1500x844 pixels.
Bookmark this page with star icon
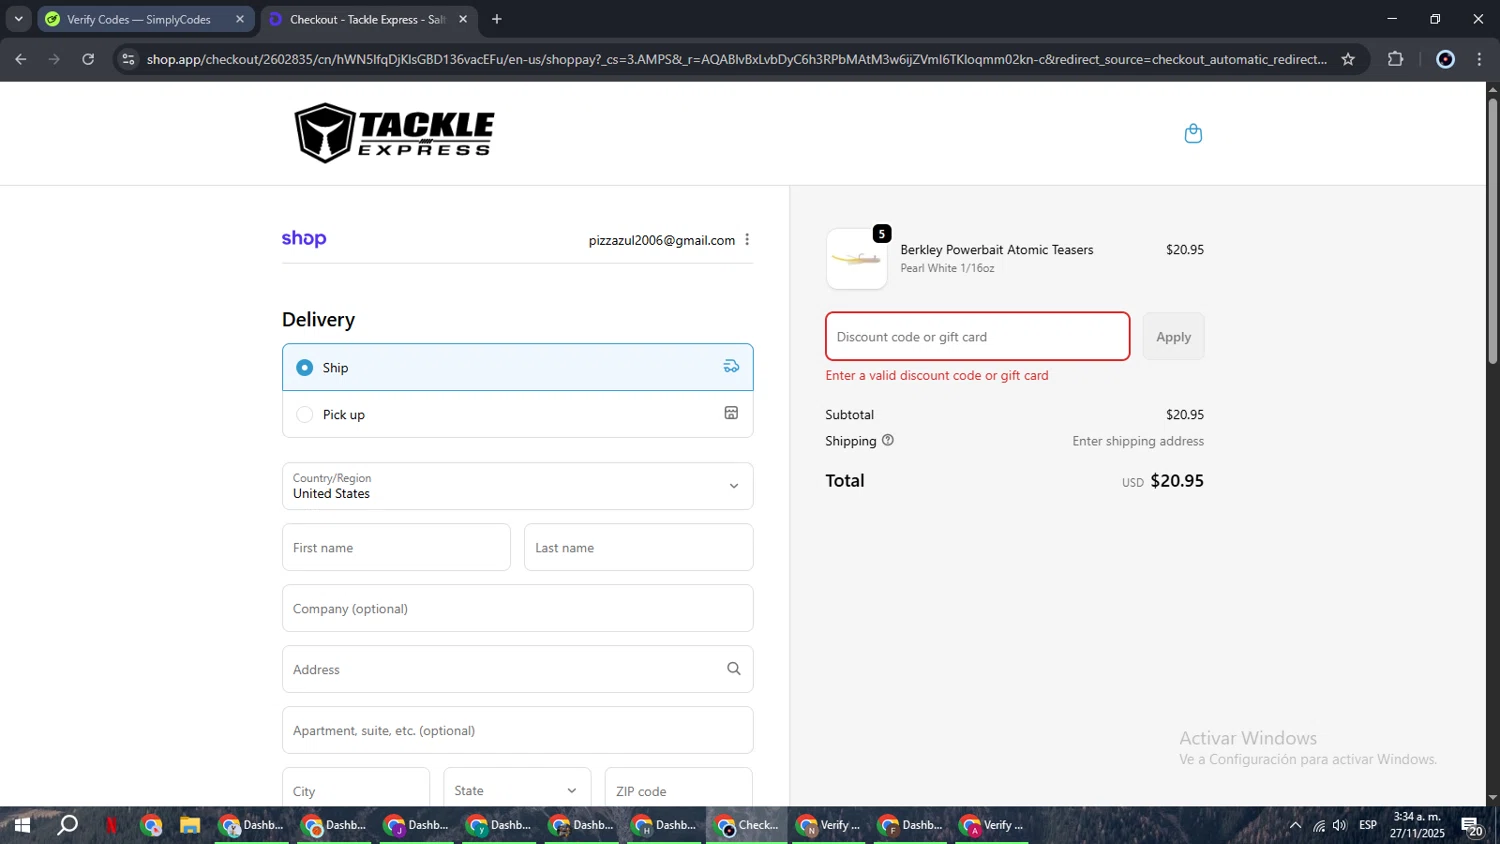pos(1348,59)
